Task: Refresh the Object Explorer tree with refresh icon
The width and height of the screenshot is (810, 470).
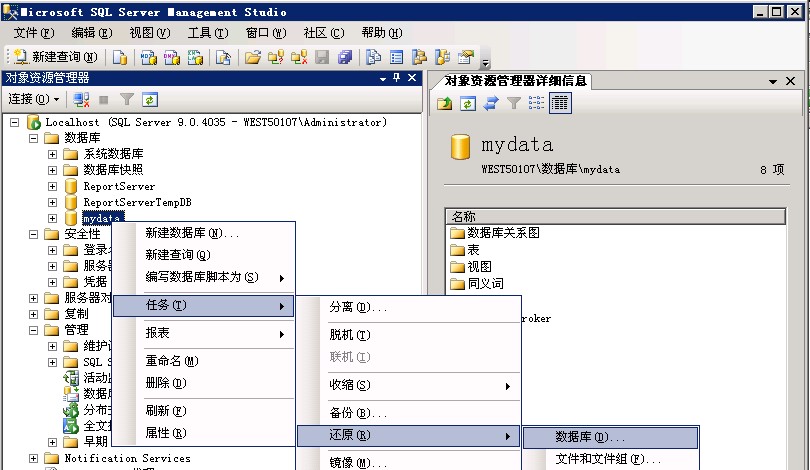Action: point(150,99)
